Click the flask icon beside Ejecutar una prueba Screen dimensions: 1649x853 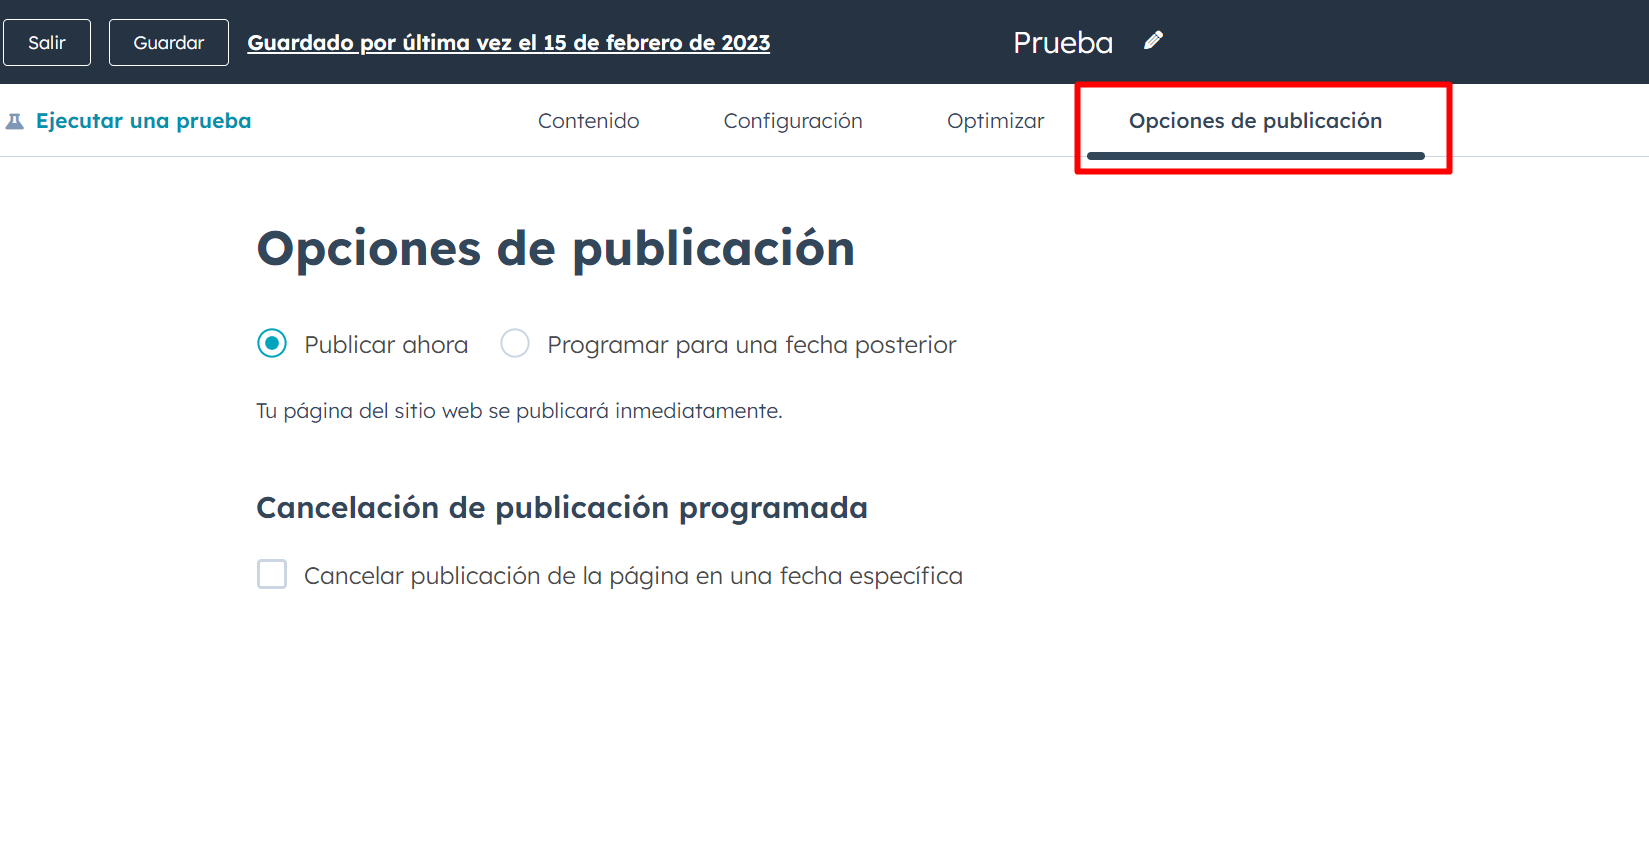15,122
